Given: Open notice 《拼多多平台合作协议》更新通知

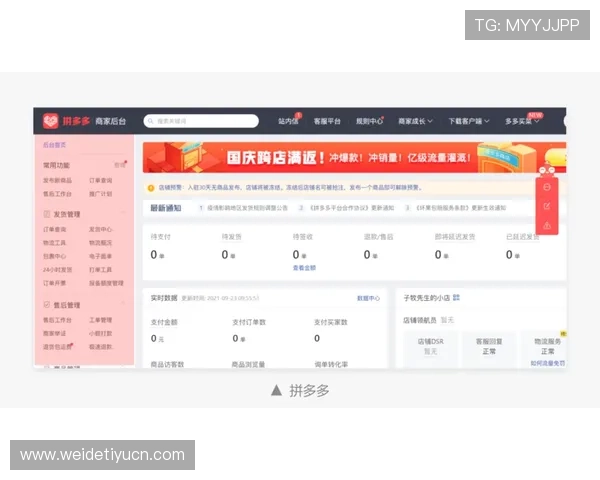Looking at the screenshot, I should [352, 208].
